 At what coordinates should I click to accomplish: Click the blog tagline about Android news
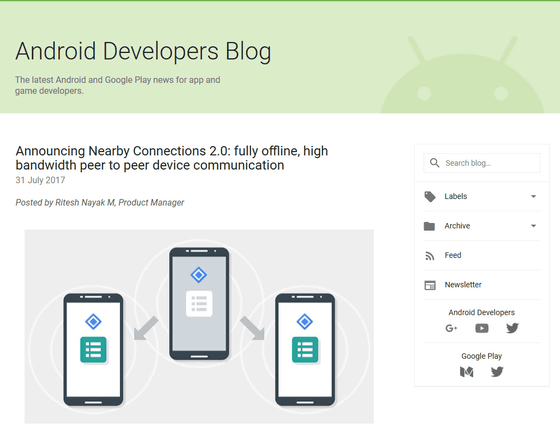(118, 85)
